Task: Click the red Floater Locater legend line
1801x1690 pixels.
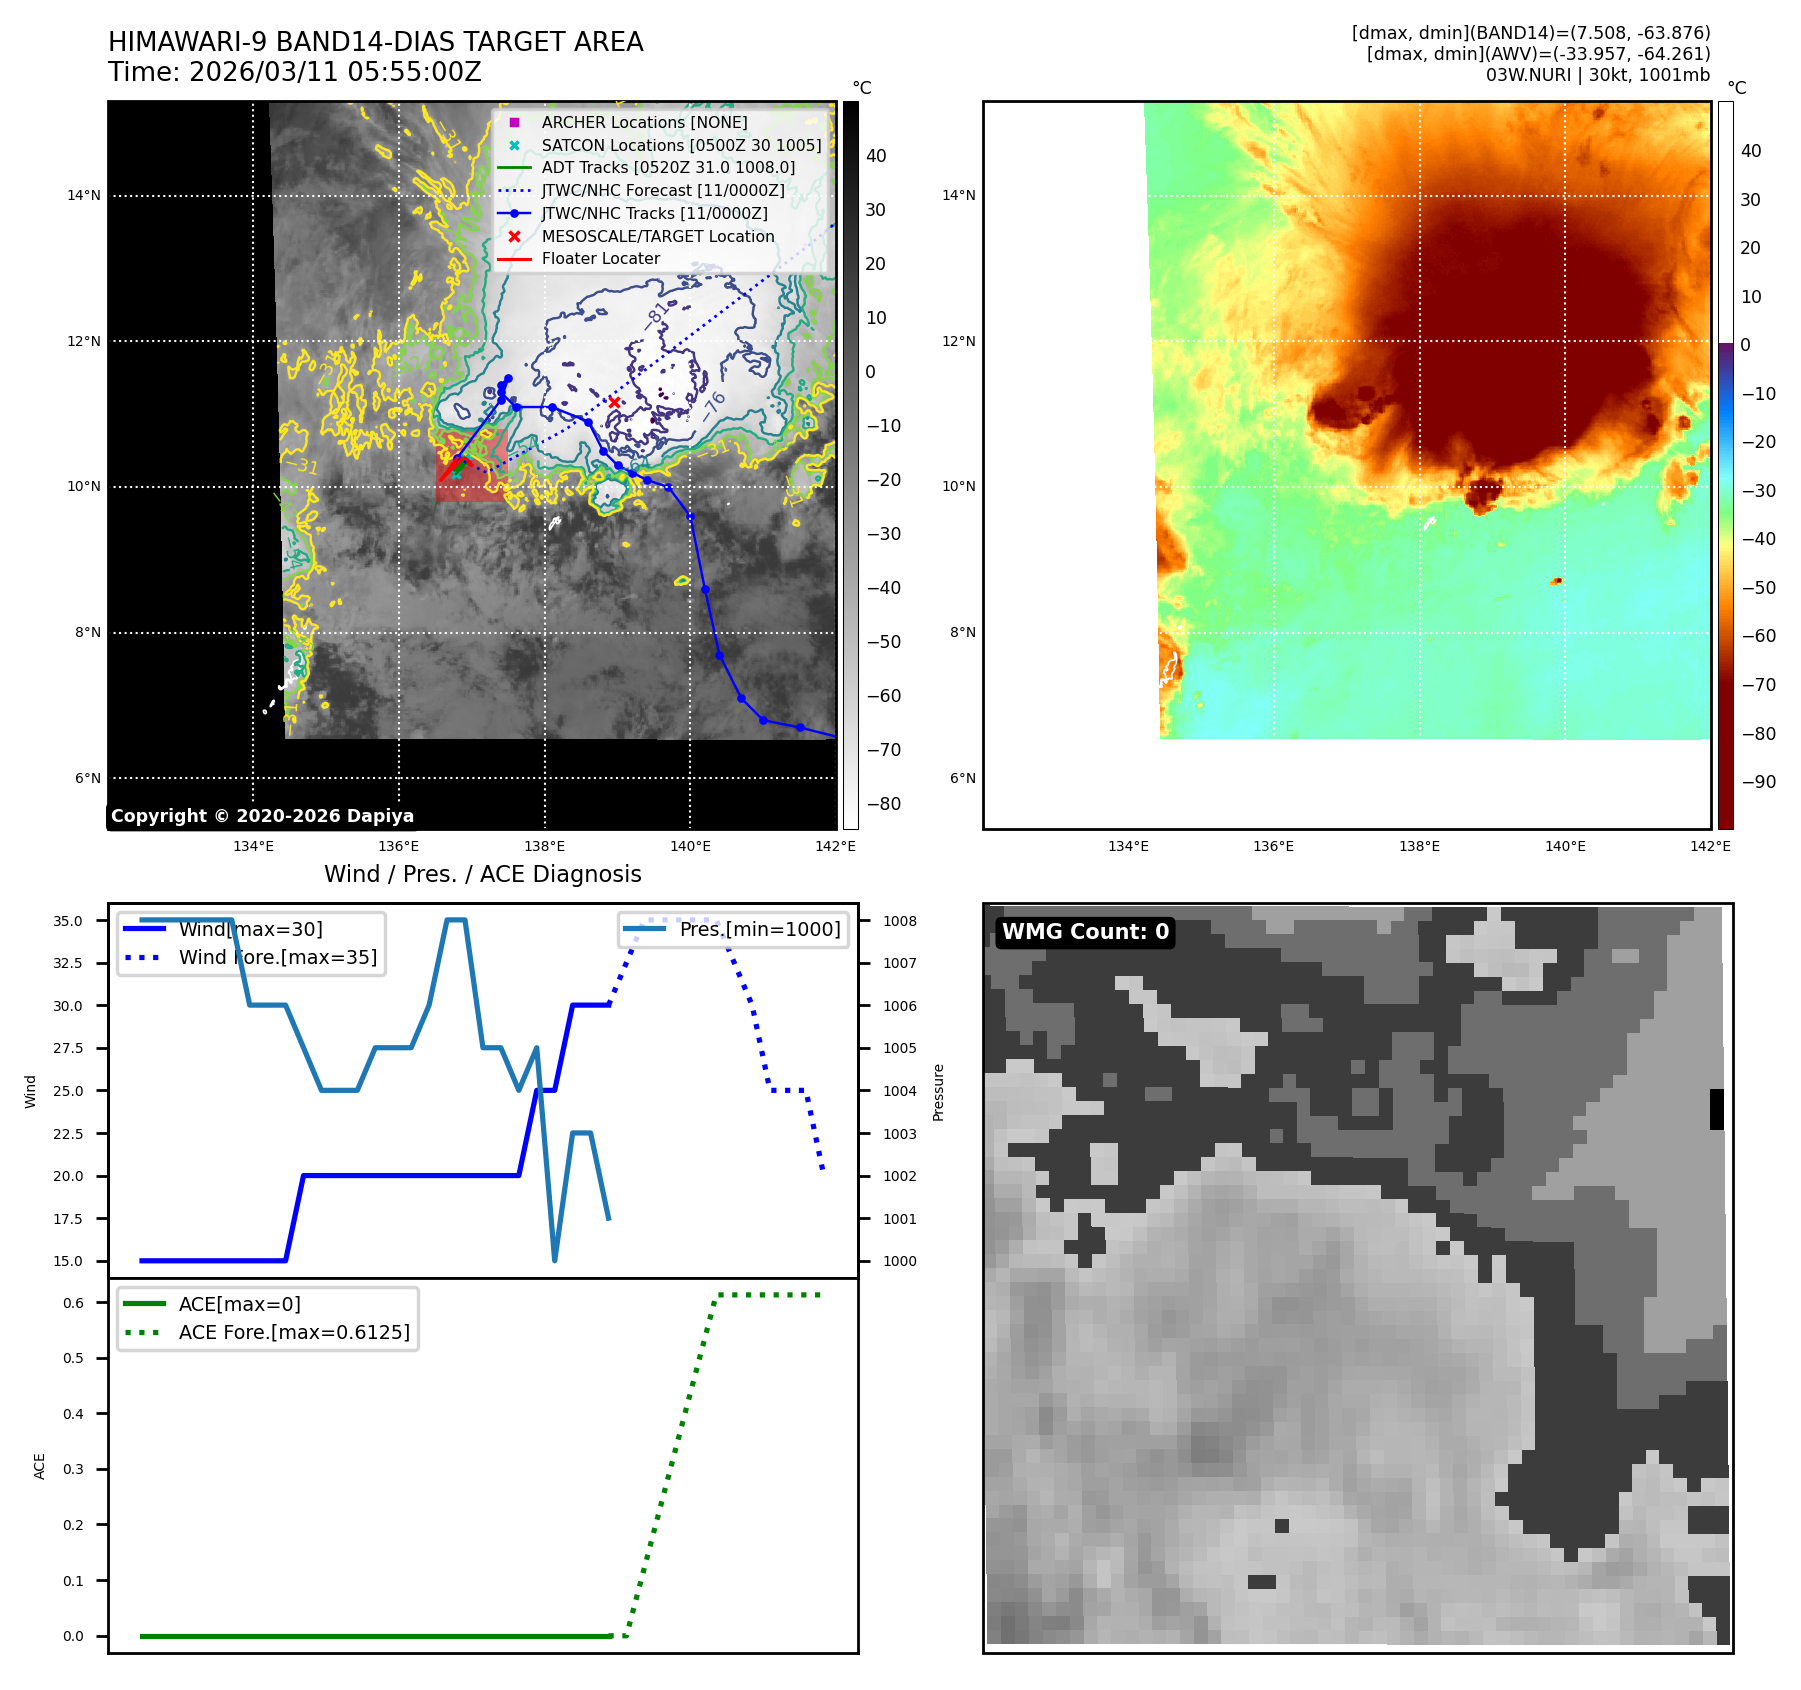Action: 514,259
